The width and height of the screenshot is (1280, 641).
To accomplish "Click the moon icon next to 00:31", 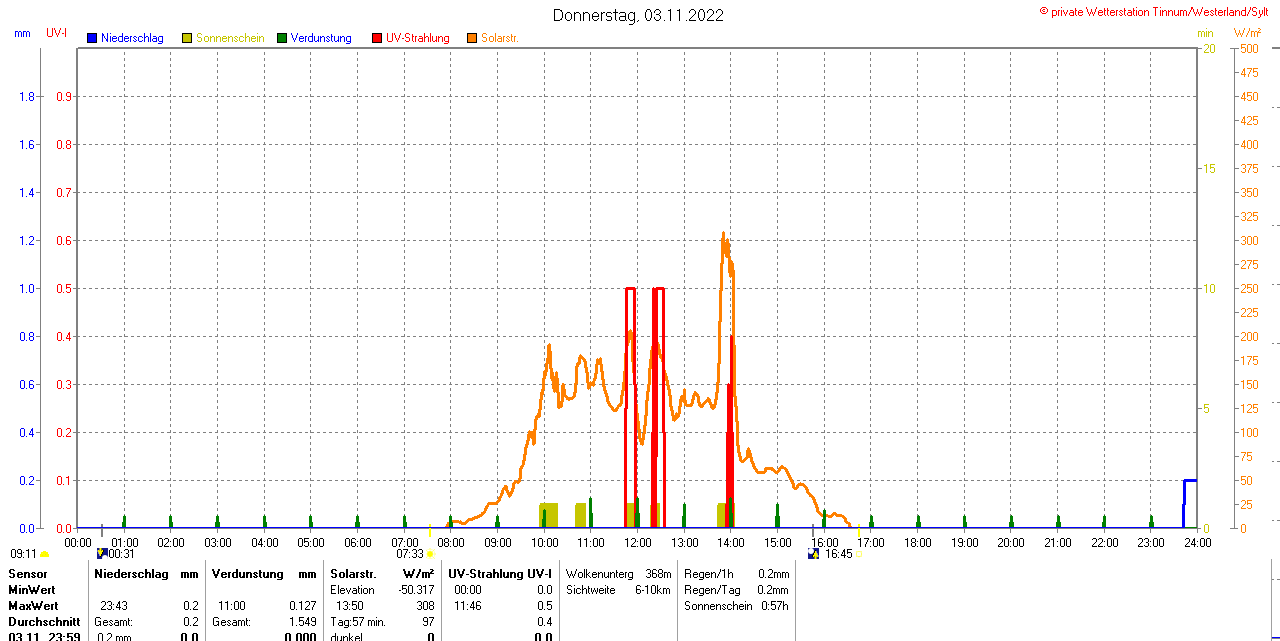I will (x=101, y=553).
